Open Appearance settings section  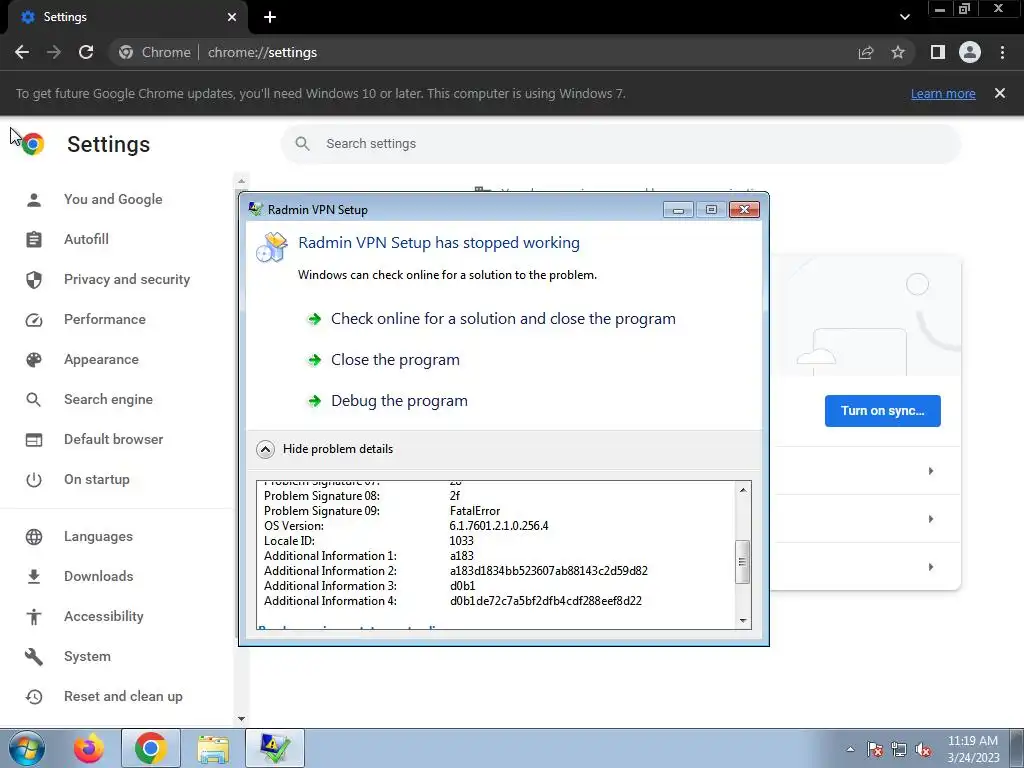(x=101, y=359)
